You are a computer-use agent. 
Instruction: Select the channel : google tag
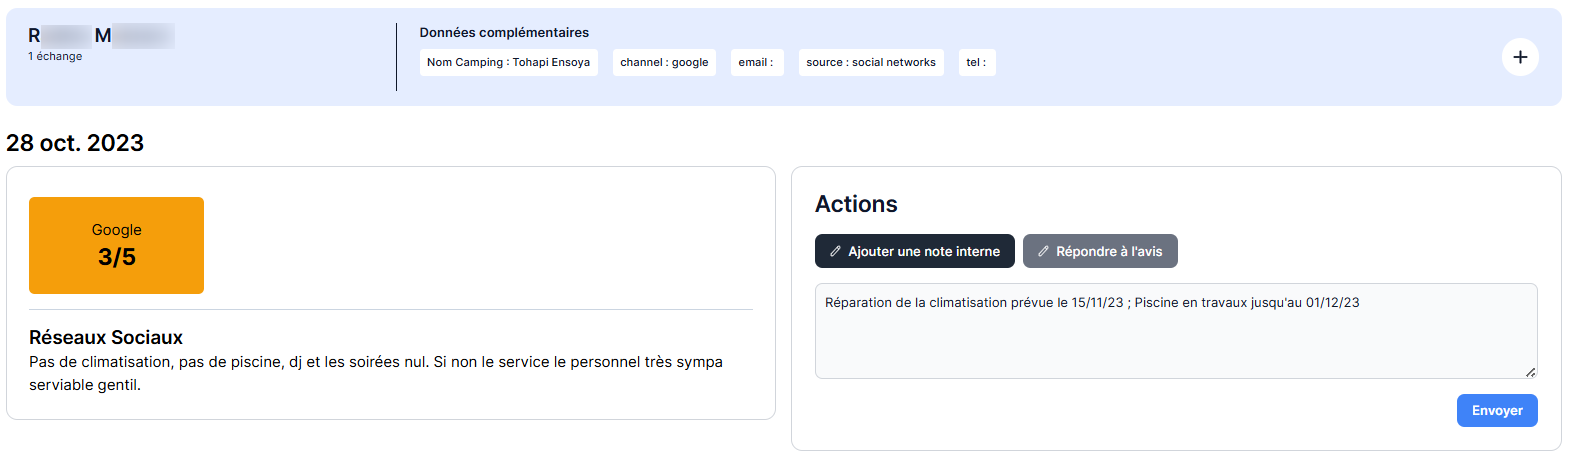click(x=664, y=62)
